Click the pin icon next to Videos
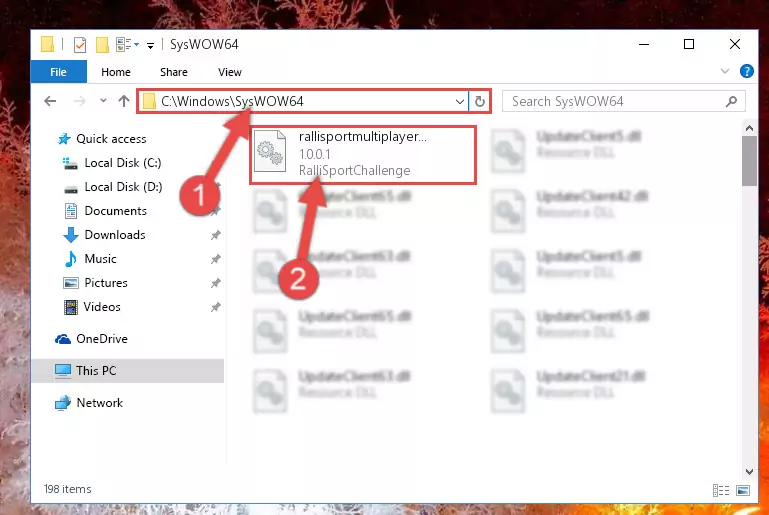This screenshot has height=515, width=769. coord(215,307)
